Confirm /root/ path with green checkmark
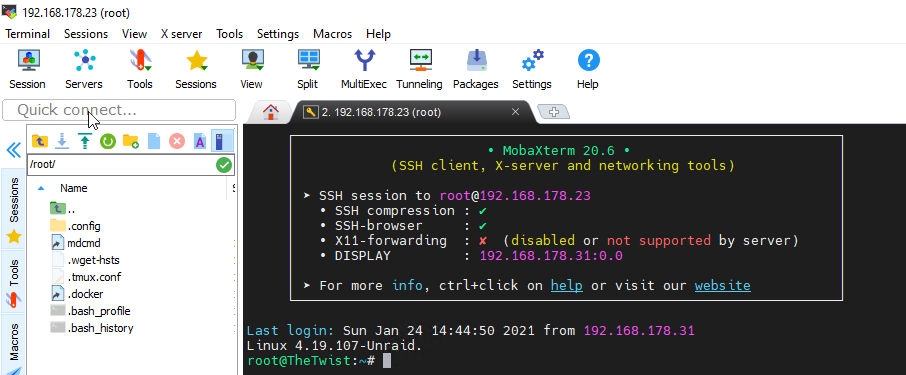Image resolution: width=906 pixels, height=375 pixels. 224,165
